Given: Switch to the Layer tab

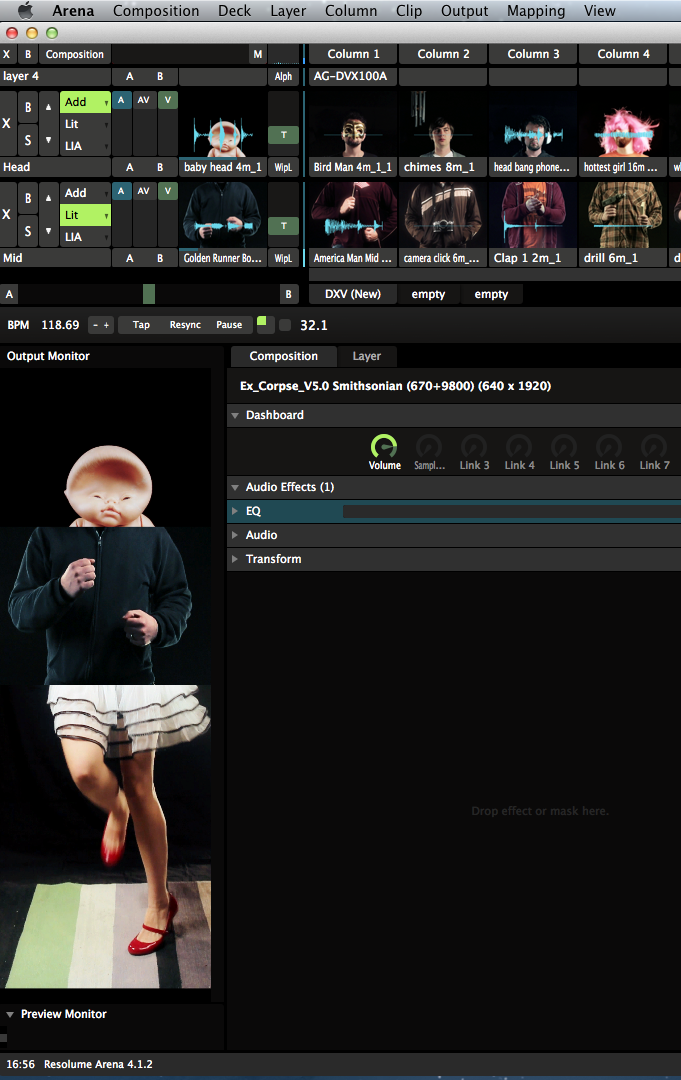Looking at the screenshot, I should point(366,356).
